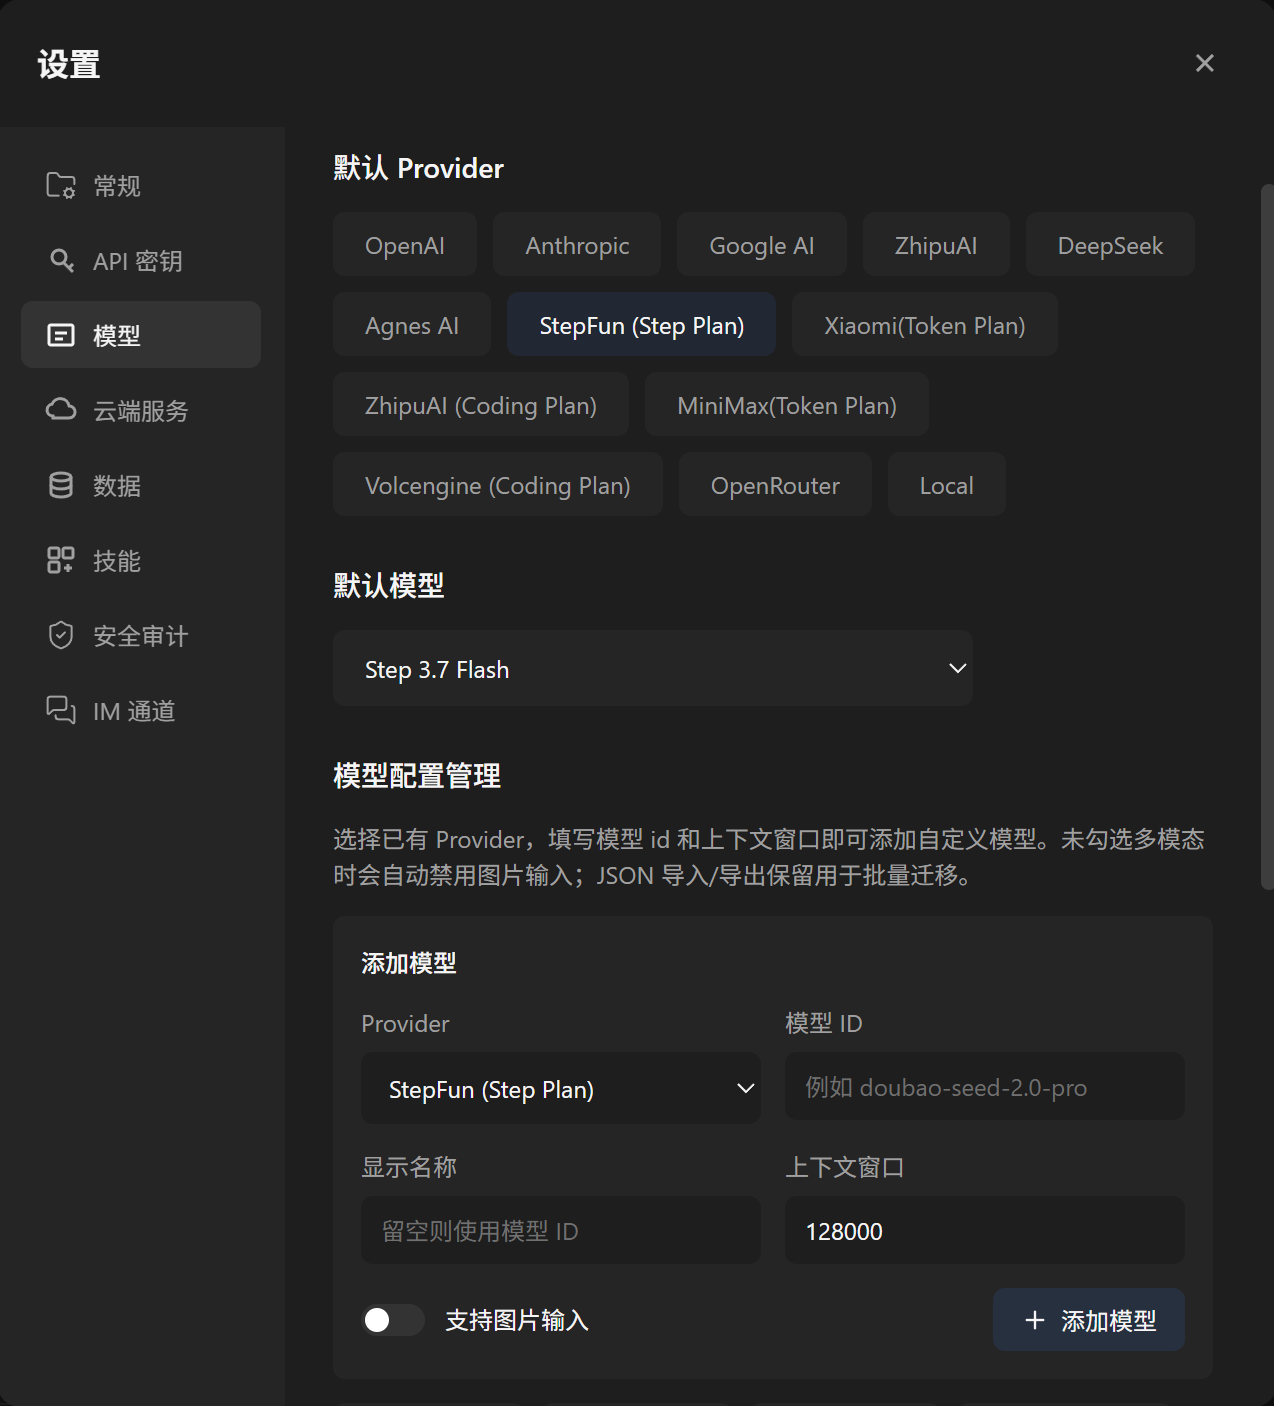Click the 显示名称 input field

[x=561, y=1230]
